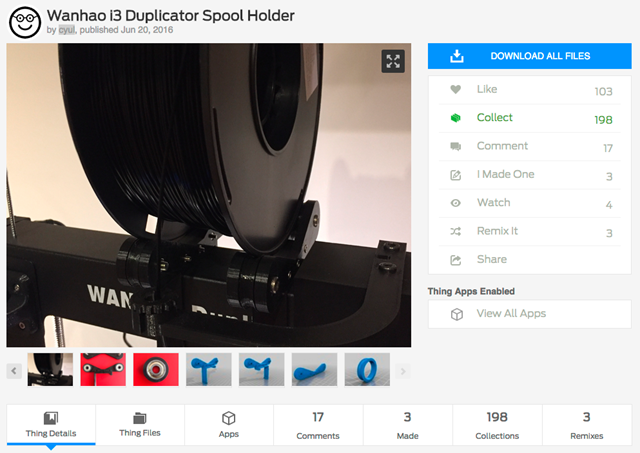Choose Remix It
The height and width of the screenshot is (453, 640).
click(x=497, y=231)
